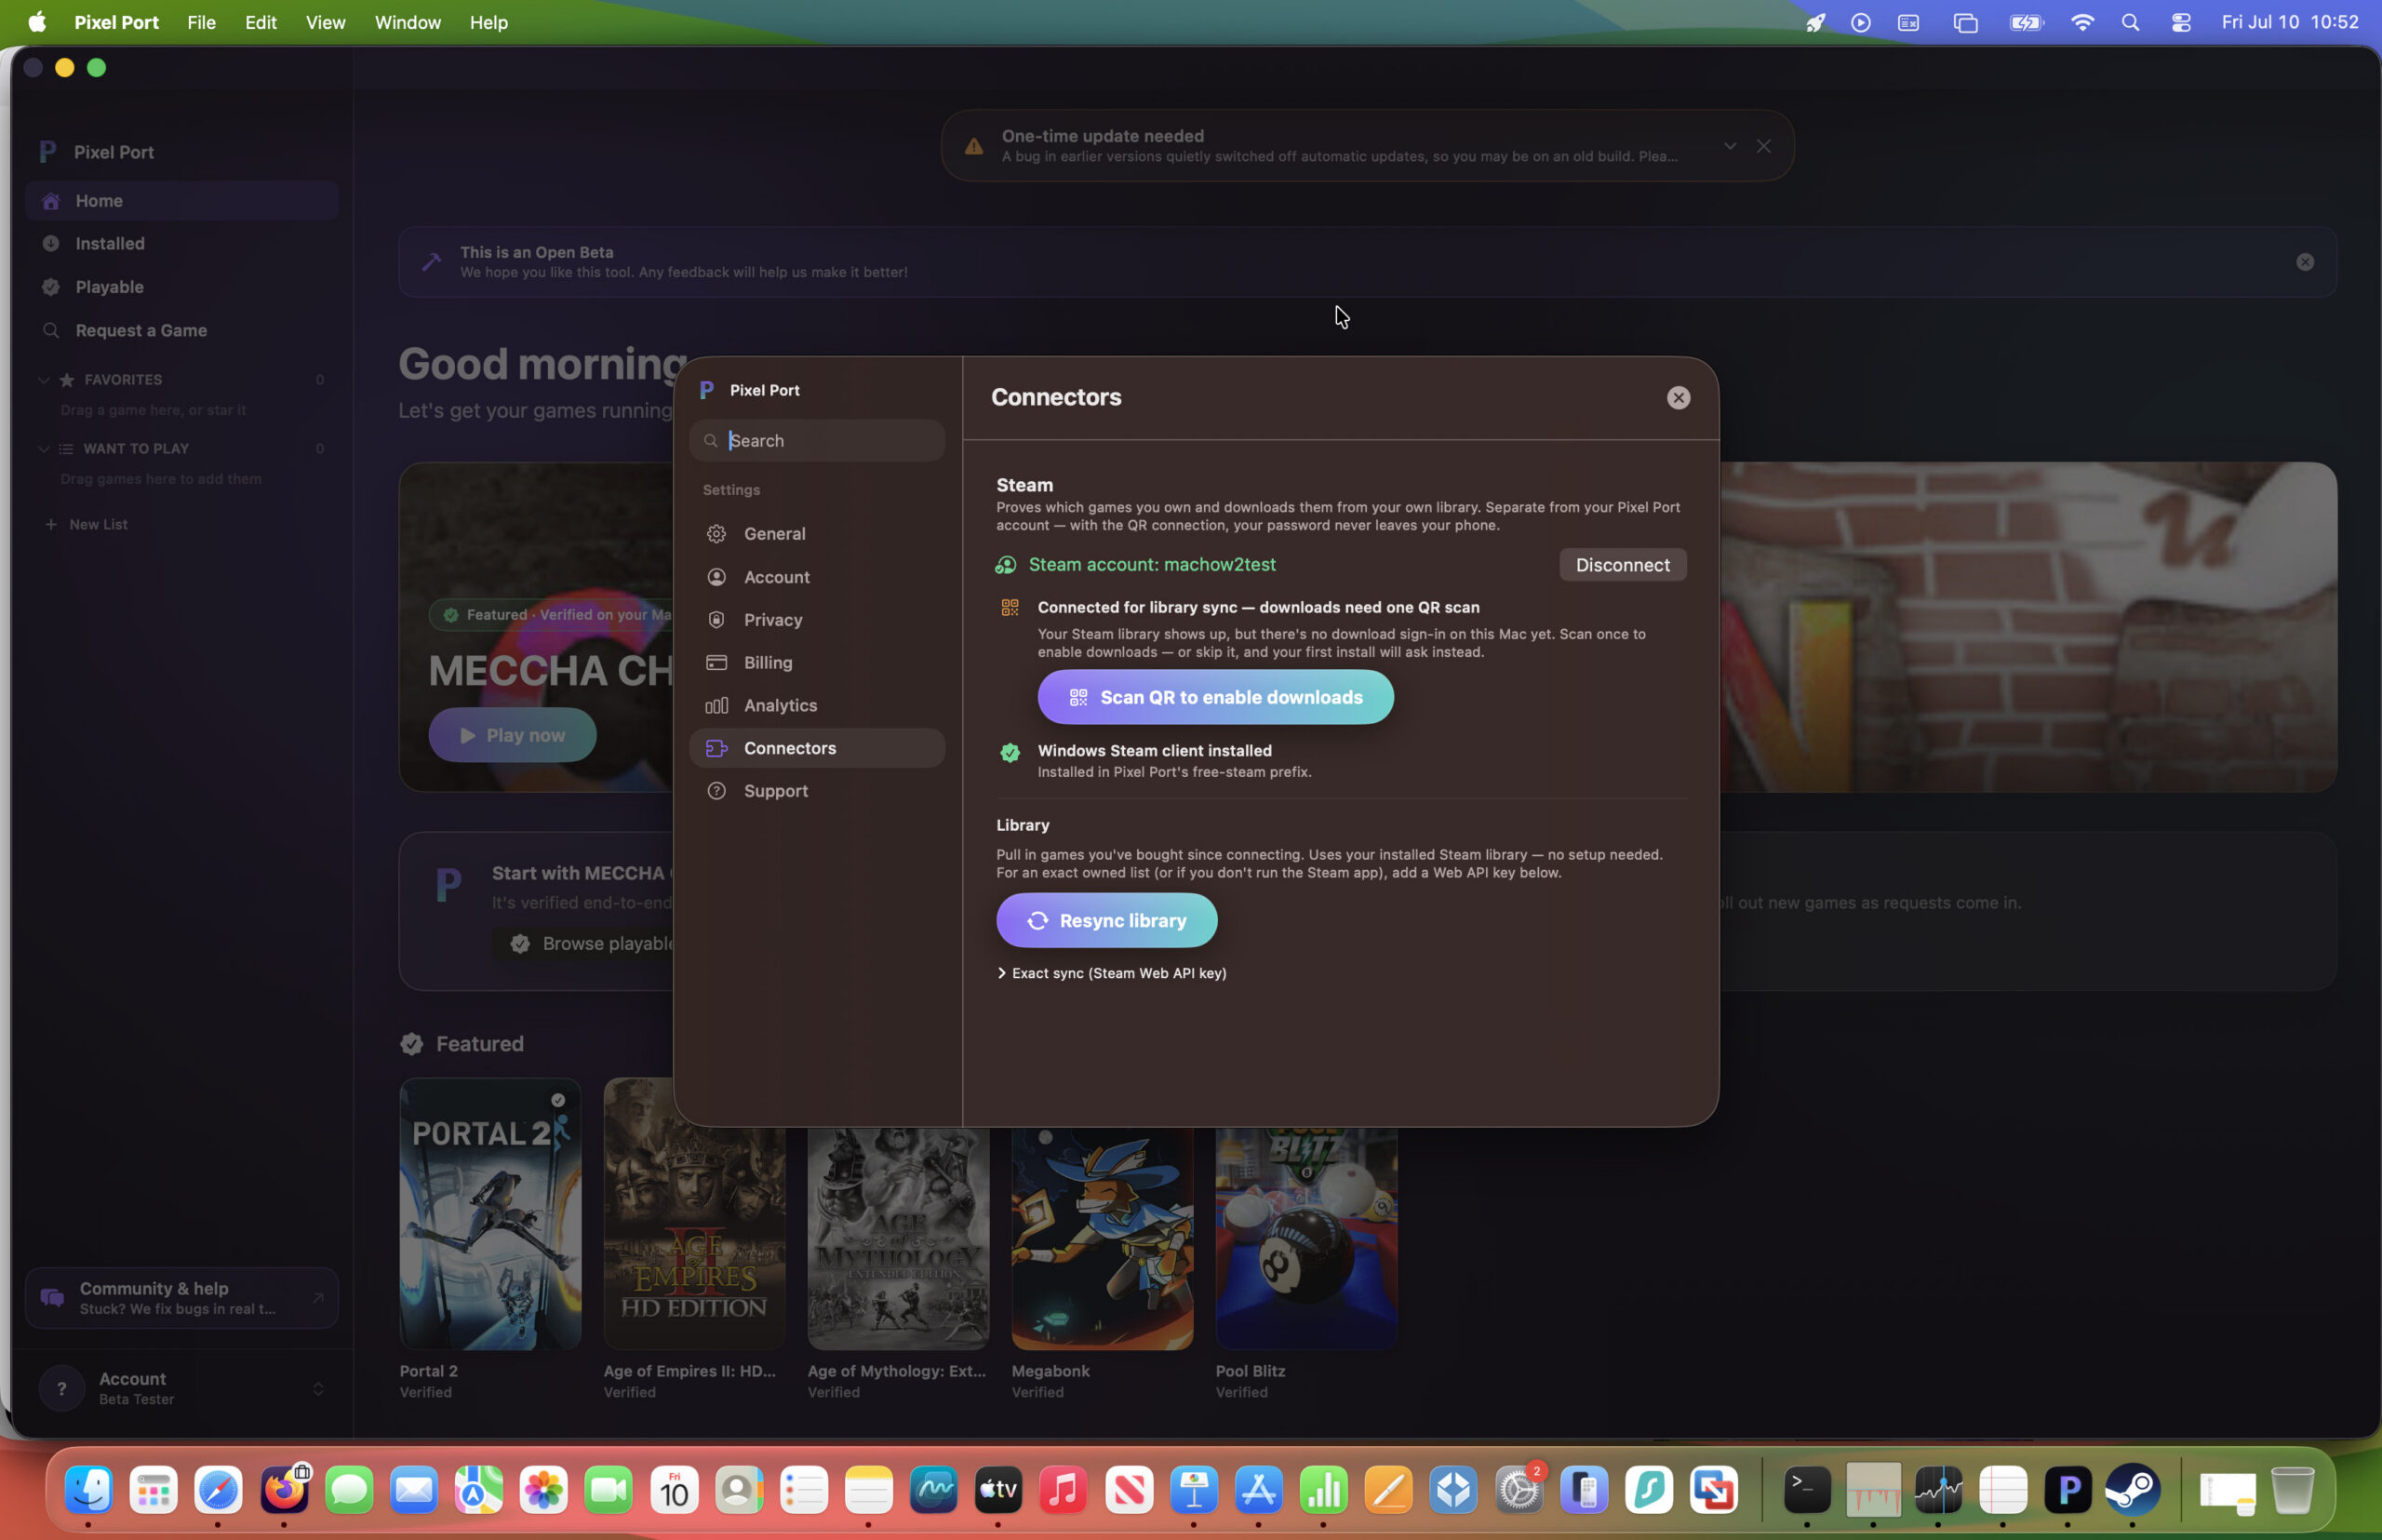Open Portal 2 game thumbnail
2382x1540 pixels.
[x=490, y=1214]
